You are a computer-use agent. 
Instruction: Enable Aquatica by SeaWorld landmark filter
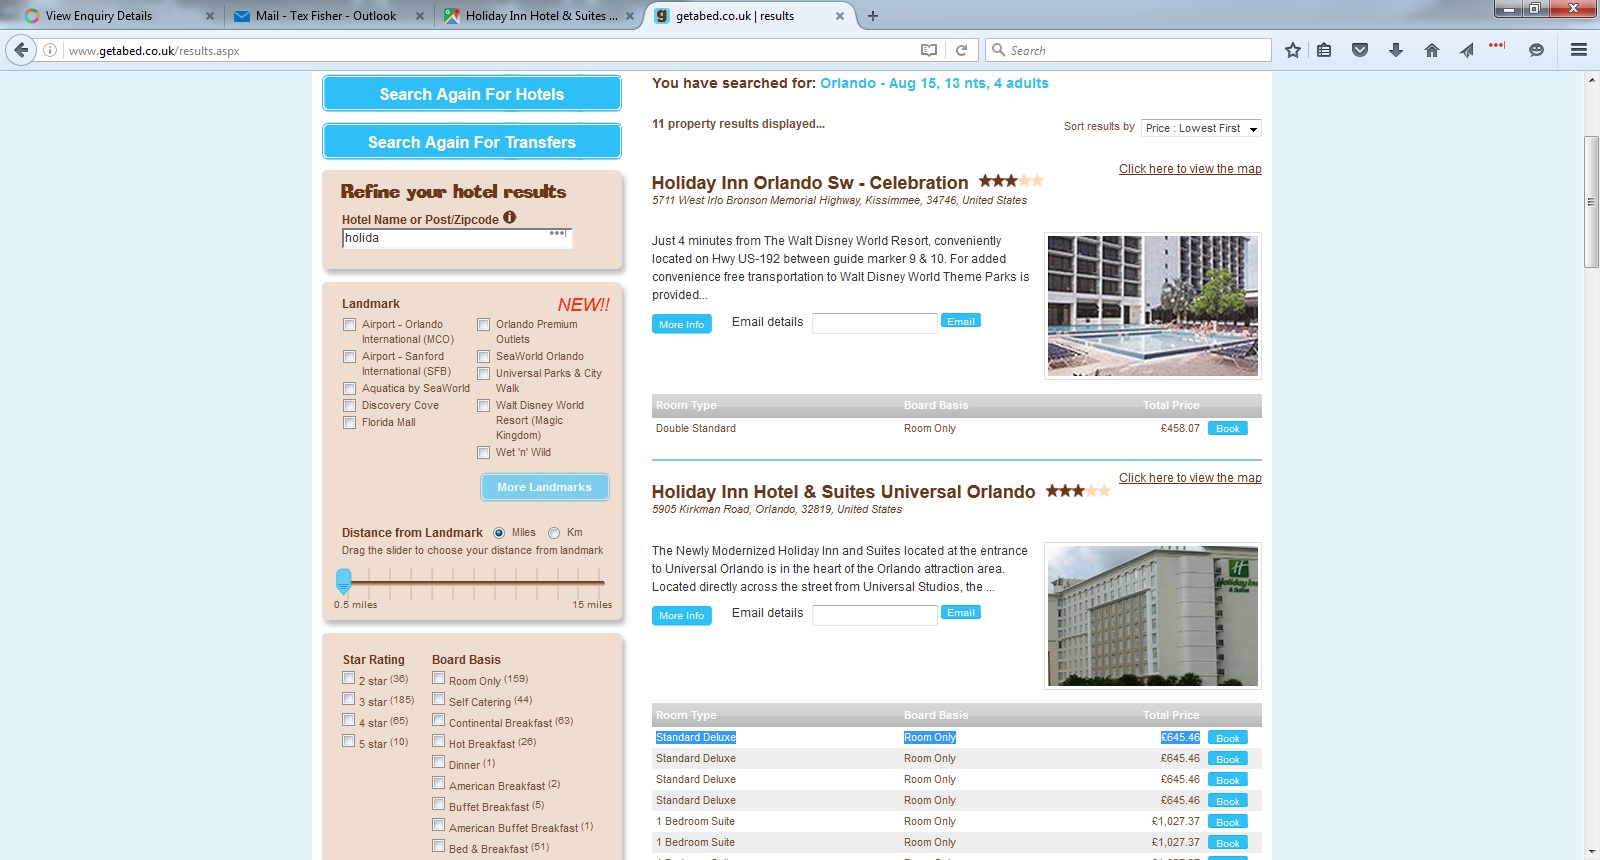click(349, 389)
